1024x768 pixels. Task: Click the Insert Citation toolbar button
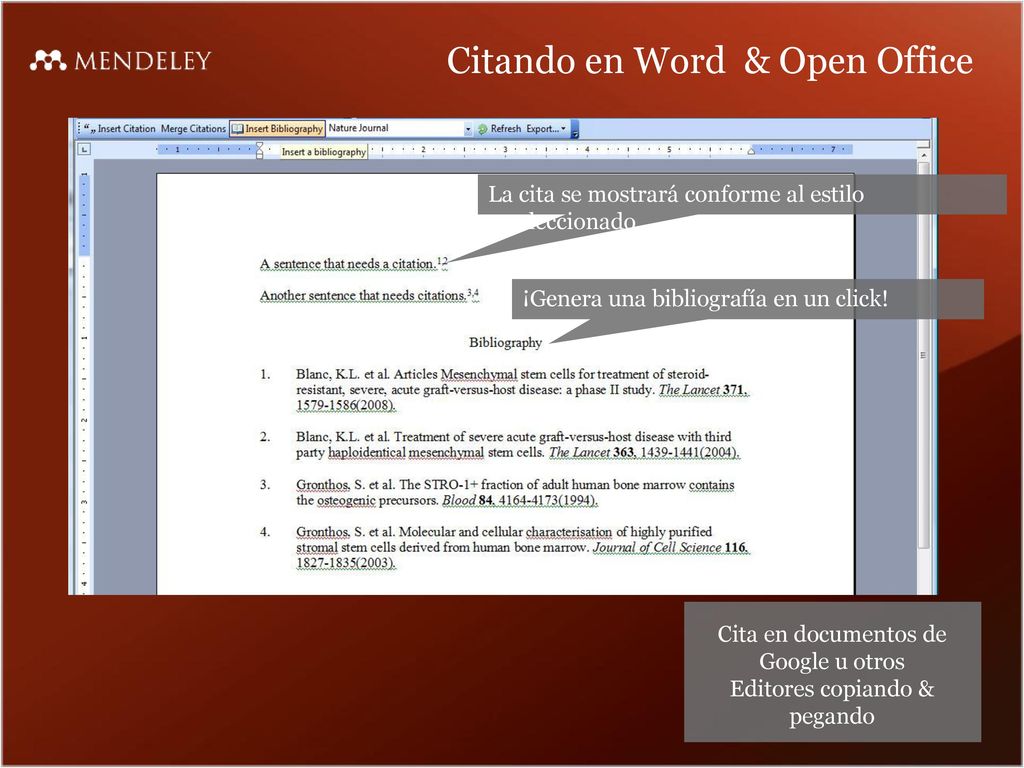coord(120,129)
